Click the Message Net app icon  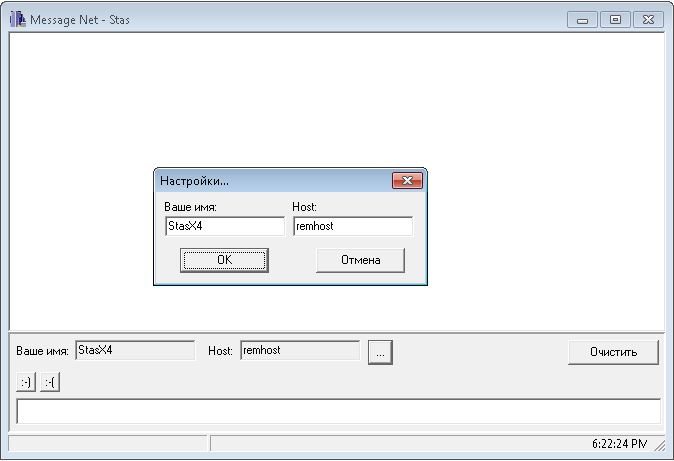tap(18, 19)
